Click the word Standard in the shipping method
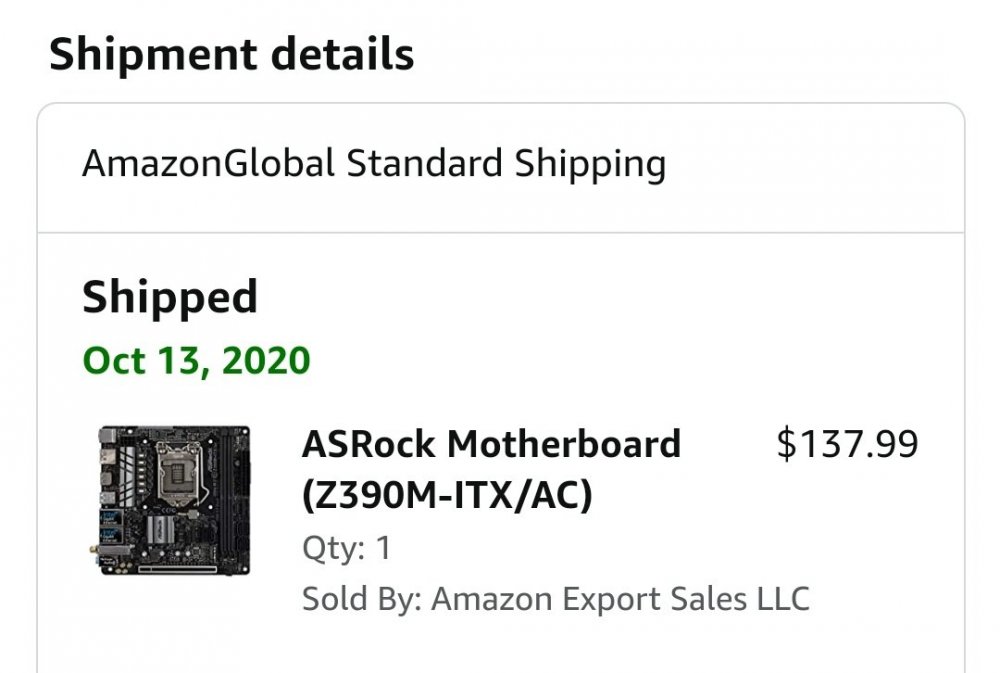This screenshot has width=1000, height=673. [x=424, y=163]
